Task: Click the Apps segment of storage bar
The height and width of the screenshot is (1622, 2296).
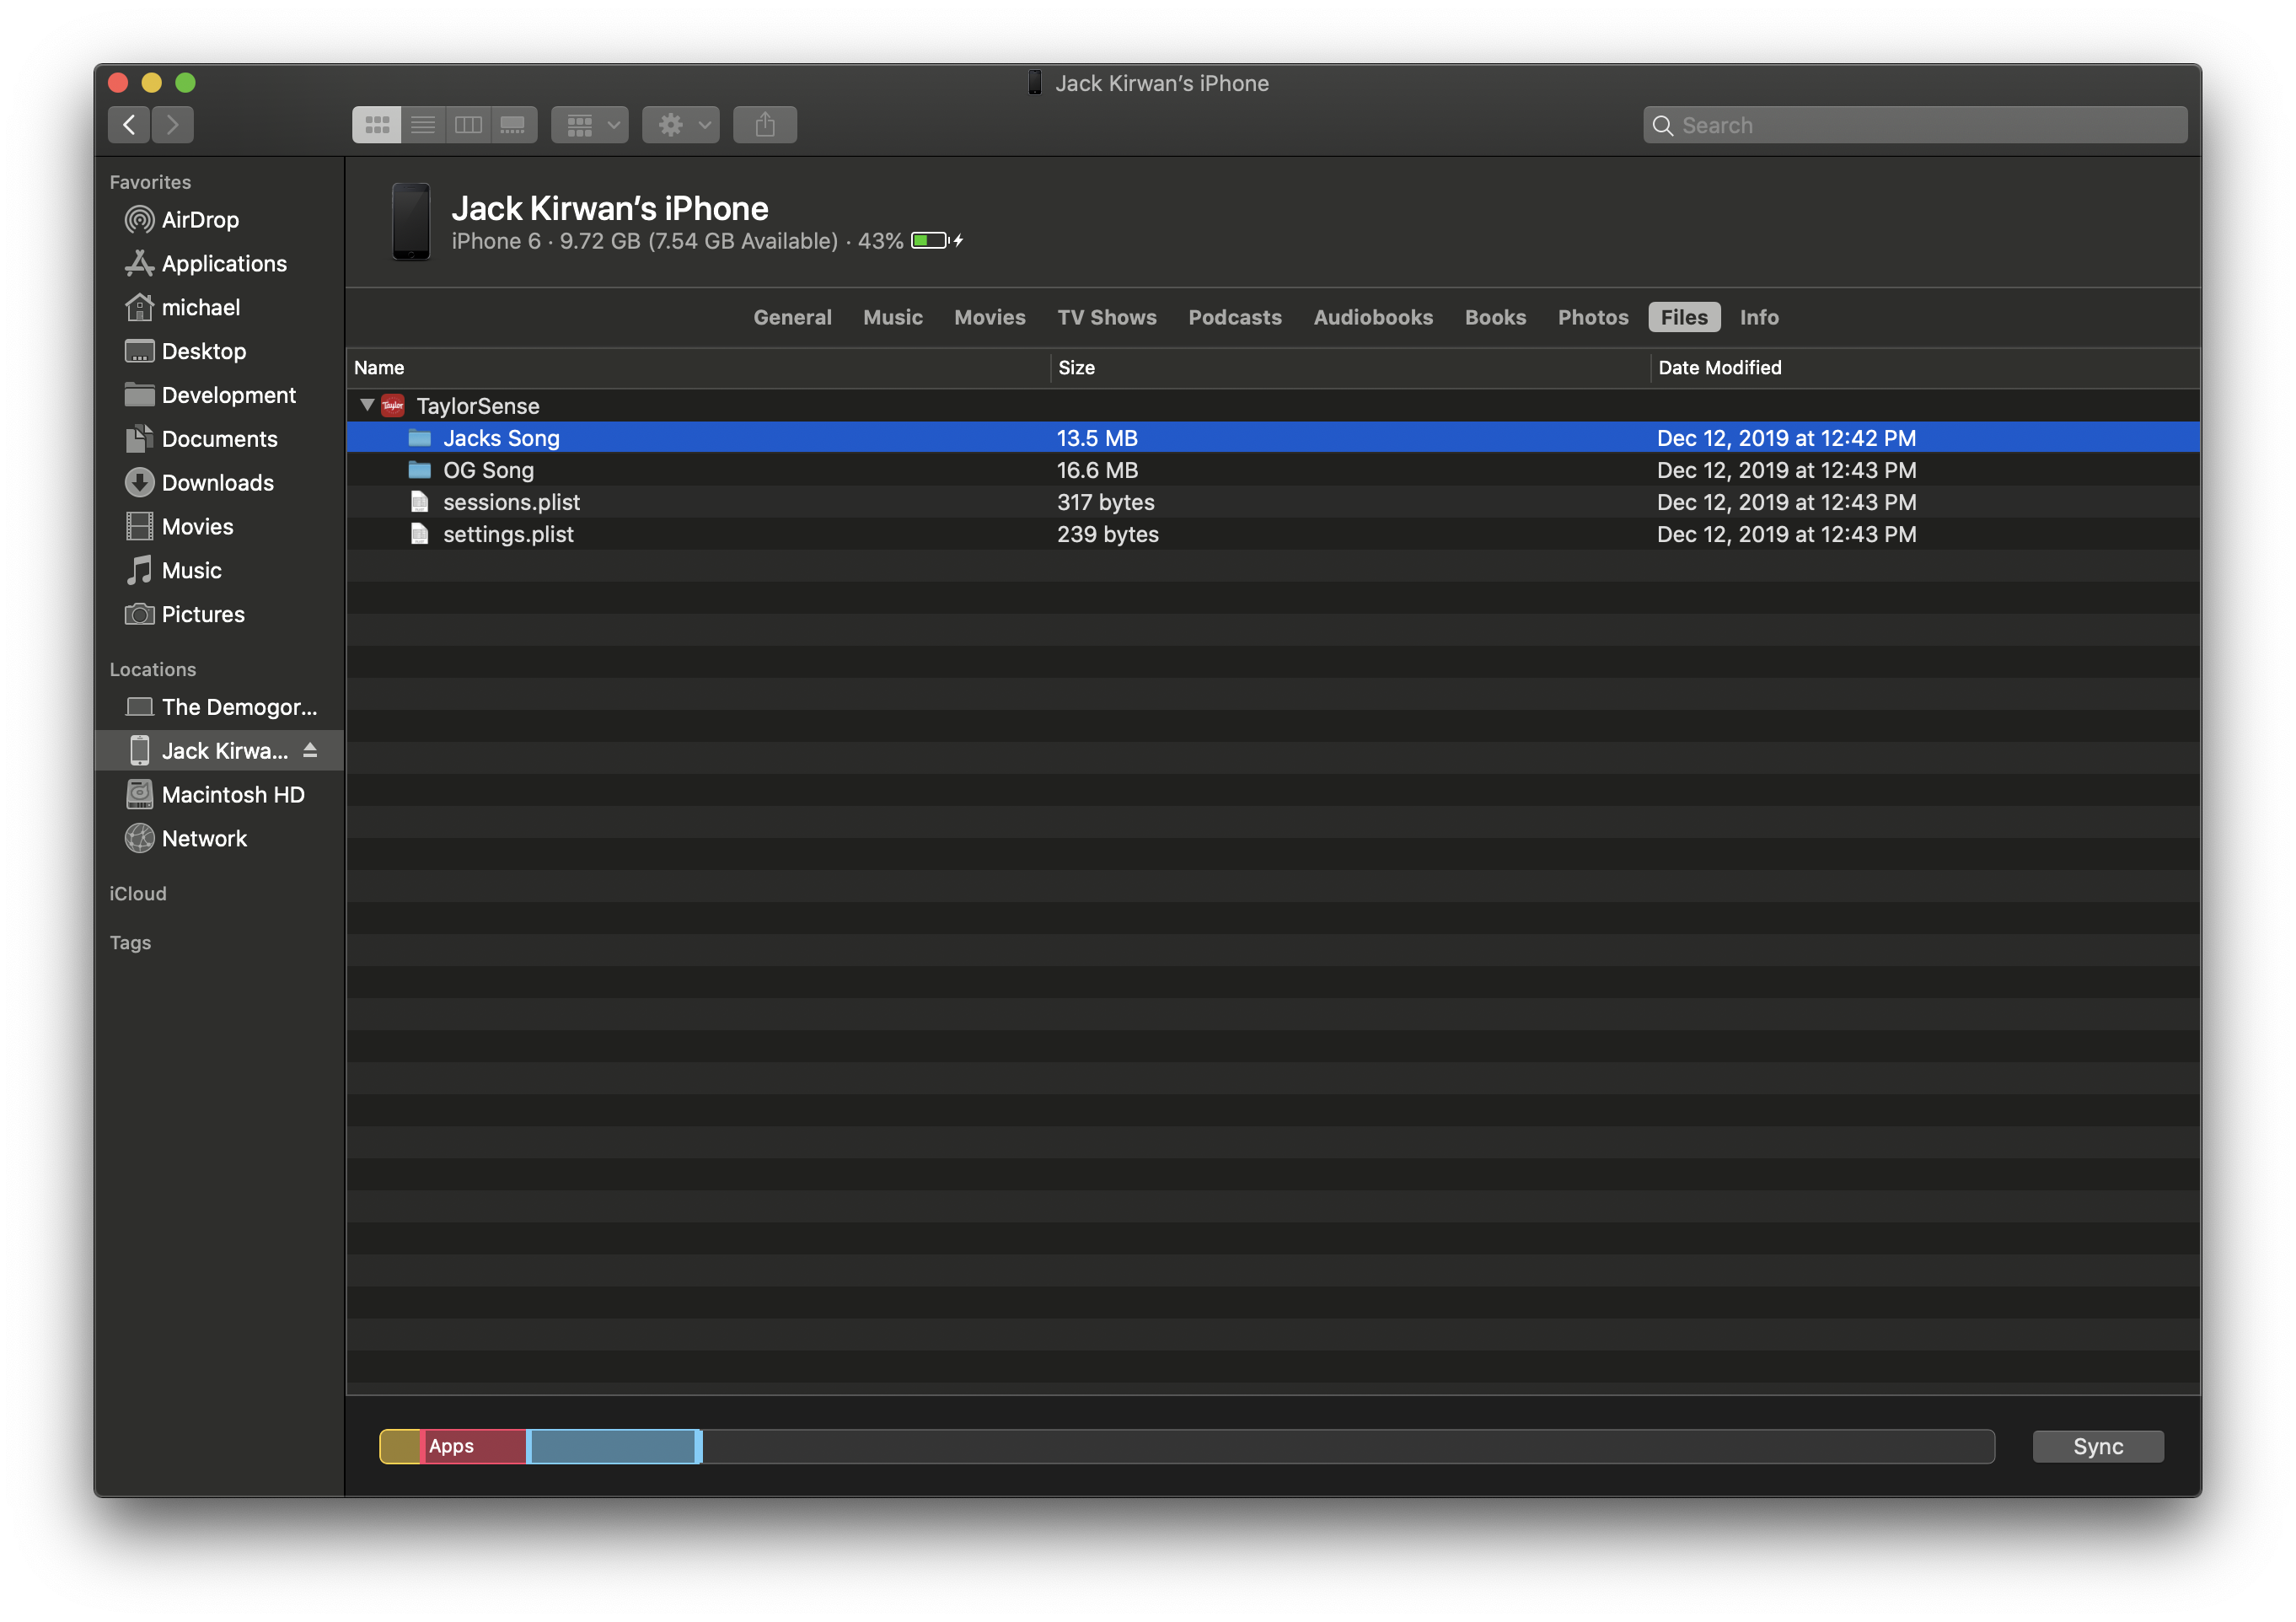Action: click(x=474, y=1447)
